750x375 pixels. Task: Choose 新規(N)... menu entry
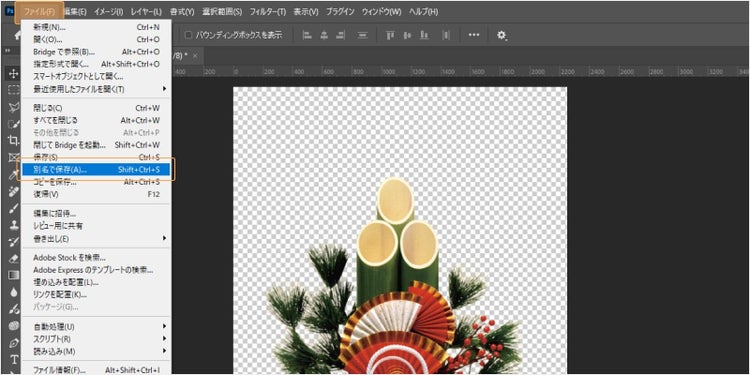pyautogui.click(x=96, y=27)
